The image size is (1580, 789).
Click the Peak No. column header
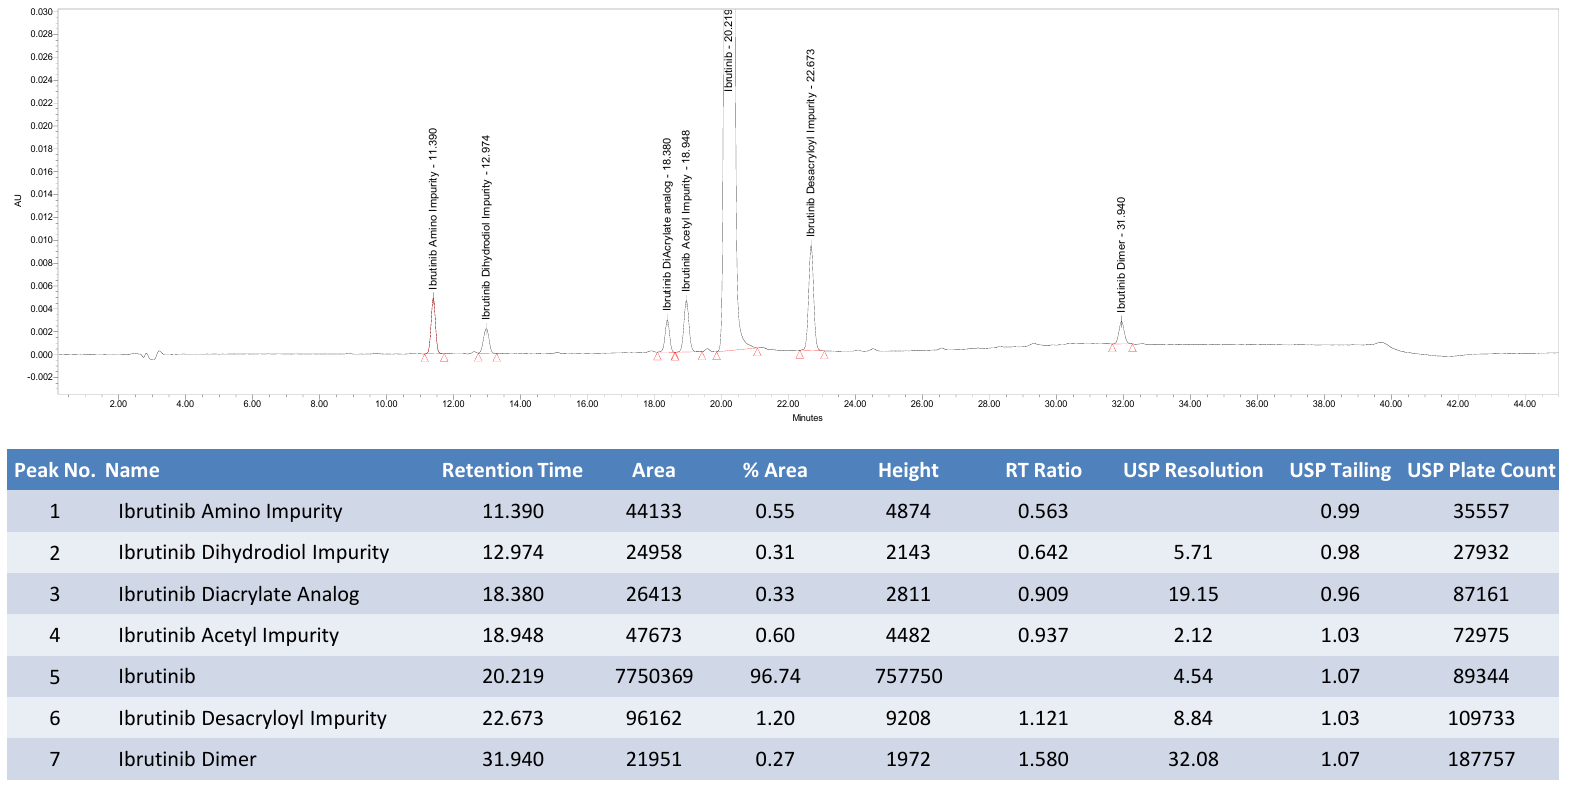click(55, 470)
